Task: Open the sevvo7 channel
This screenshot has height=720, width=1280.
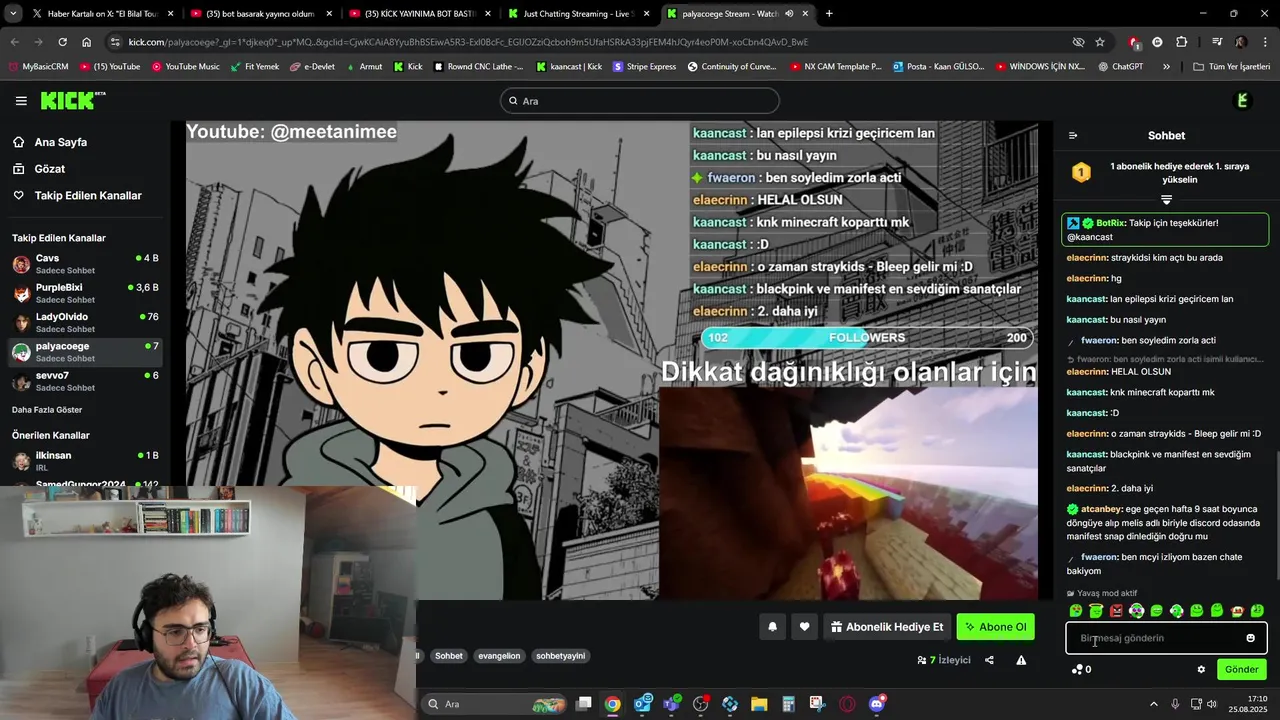Action: pyautogui.click(x=84, y=381)
